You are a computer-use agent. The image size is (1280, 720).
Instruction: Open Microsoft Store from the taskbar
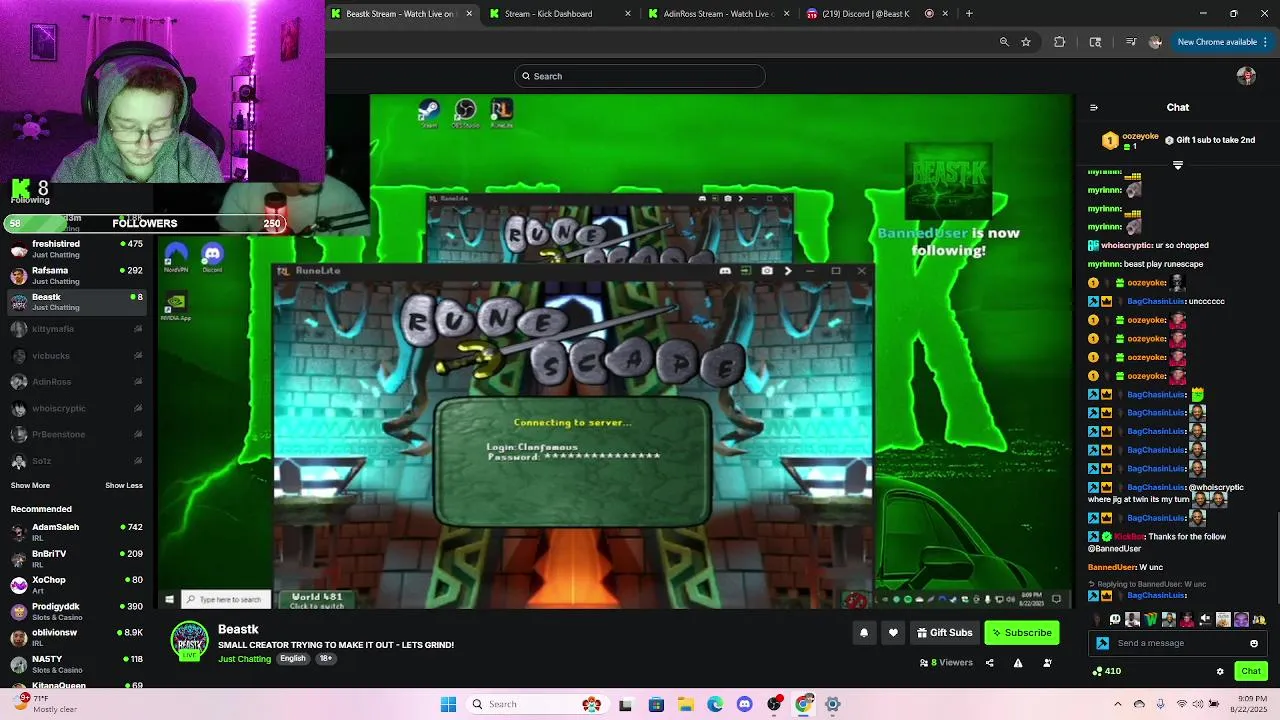tap(656, 704)
